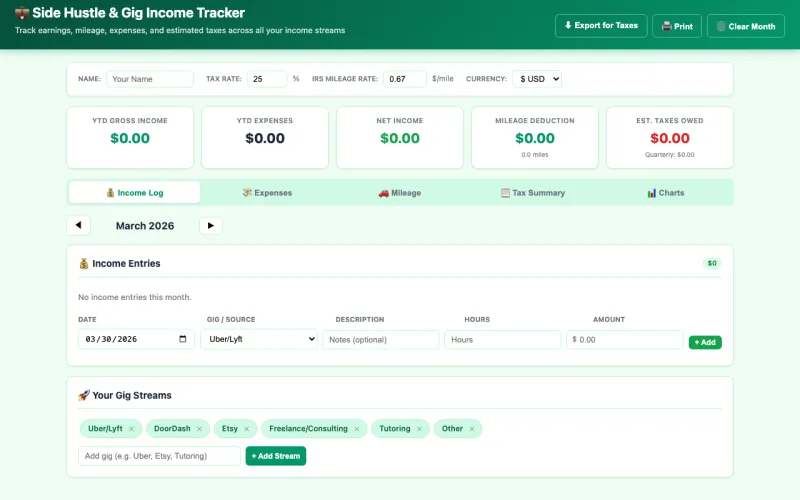Image resolution: width=800 pixels, height=500 pixels.
Task: Focus the Your Name input field
Action: pos(150,79)
